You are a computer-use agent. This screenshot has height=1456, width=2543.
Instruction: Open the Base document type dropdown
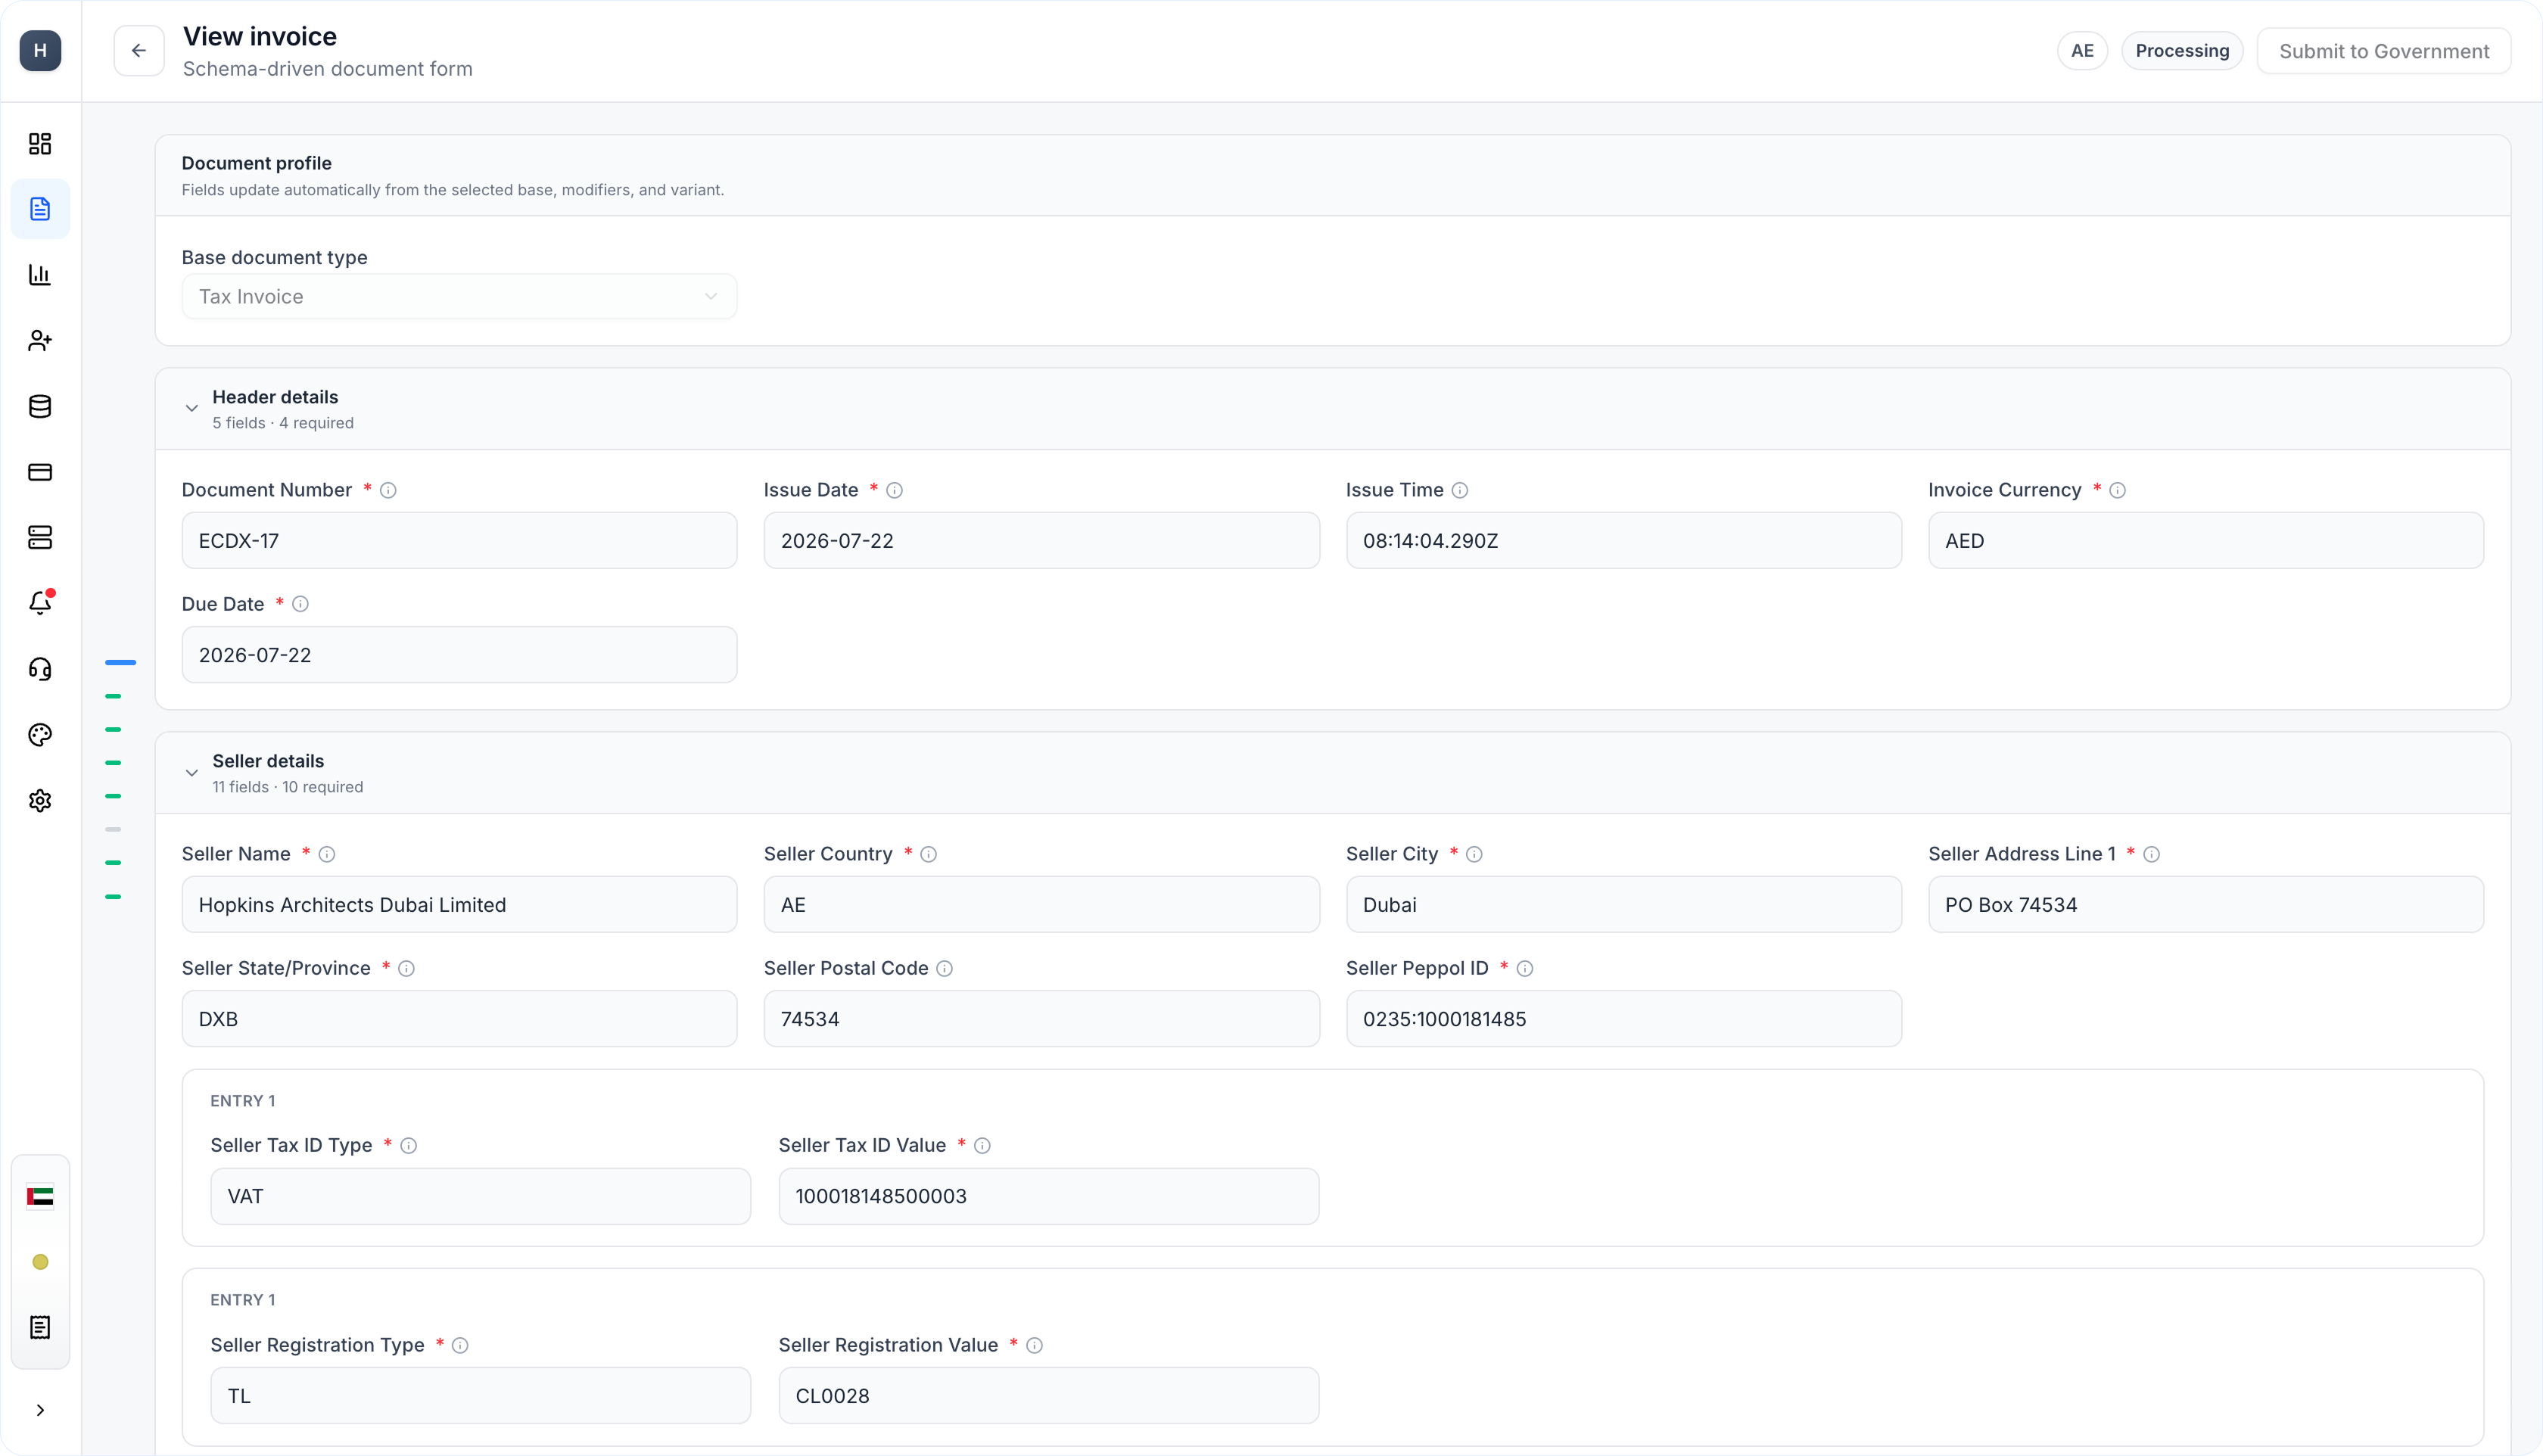point(459,297)
